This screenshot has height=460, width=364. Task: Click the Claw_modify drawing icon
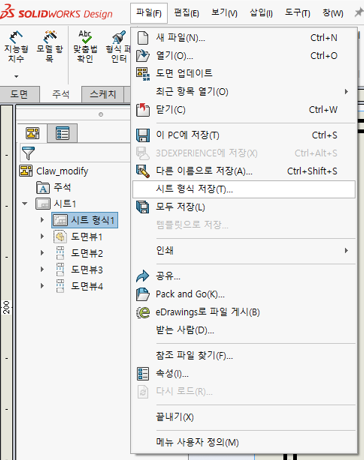[x=26, y=171]
